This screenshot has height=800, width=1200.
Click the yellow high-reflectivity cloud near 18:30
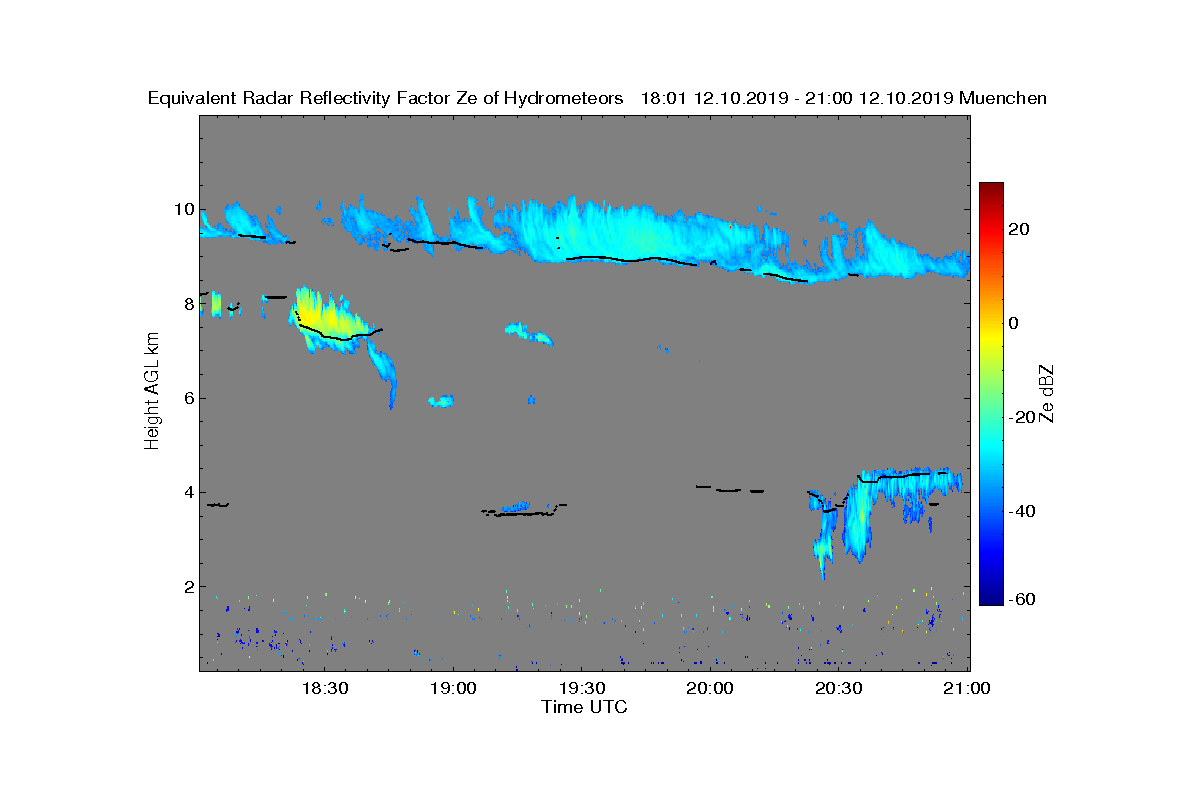point(330,318)
